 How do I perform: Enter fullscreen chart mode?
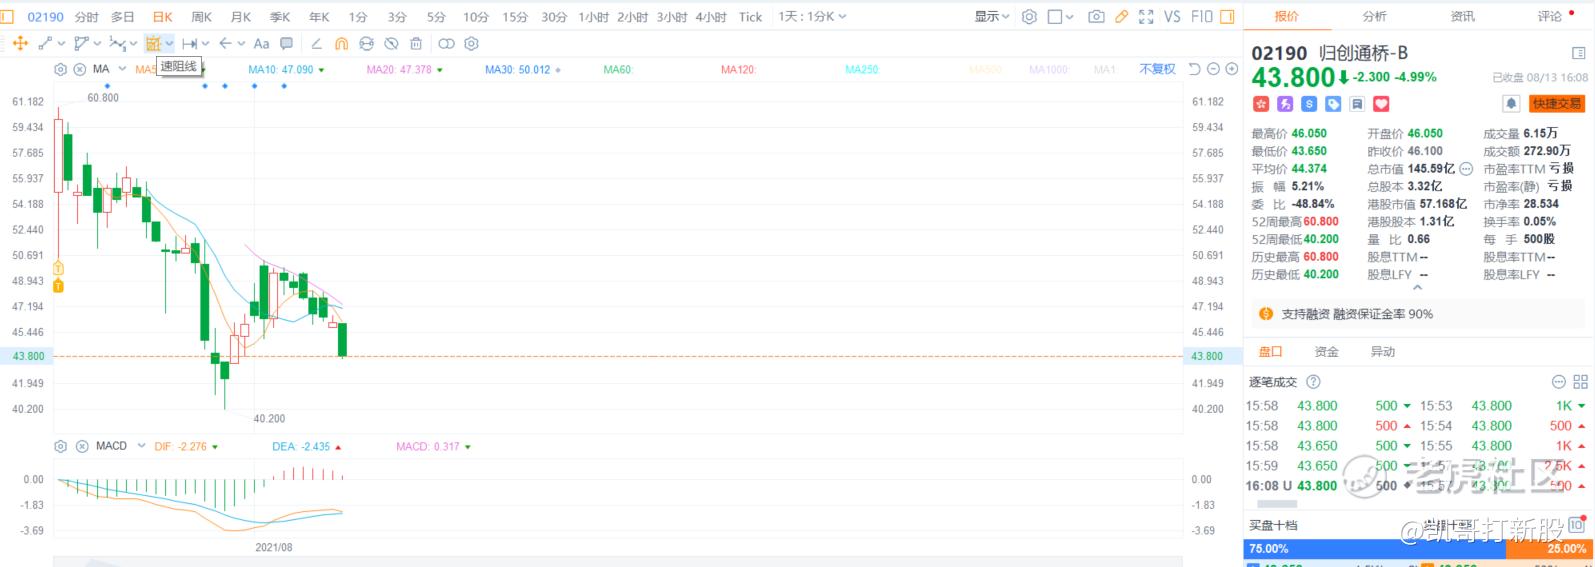pos(1146,17)
